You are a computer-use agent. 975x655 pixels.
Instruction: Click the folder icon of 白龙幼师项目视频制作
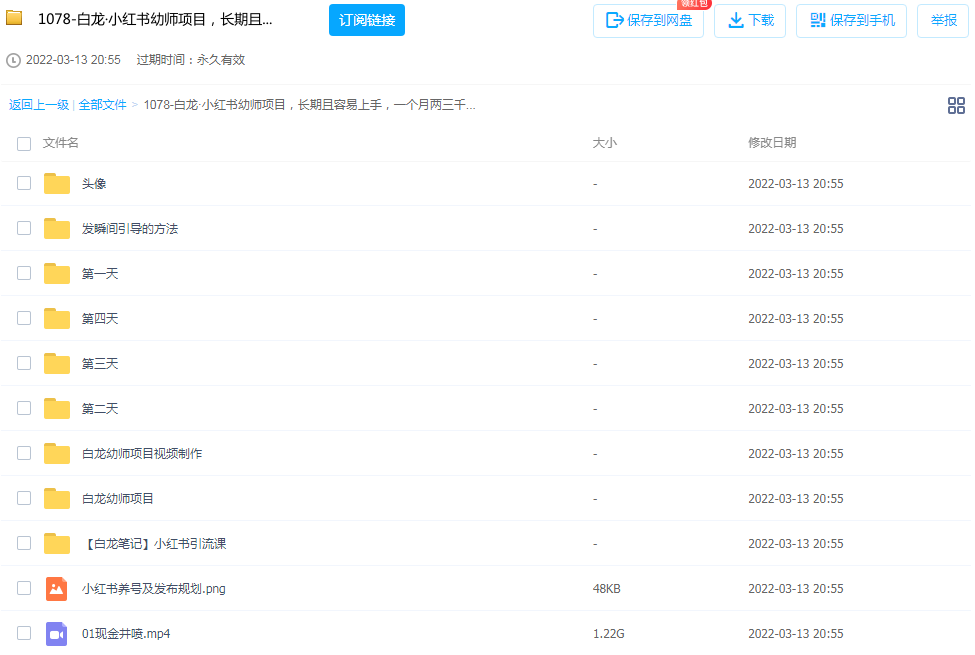[x=57, y=453]
